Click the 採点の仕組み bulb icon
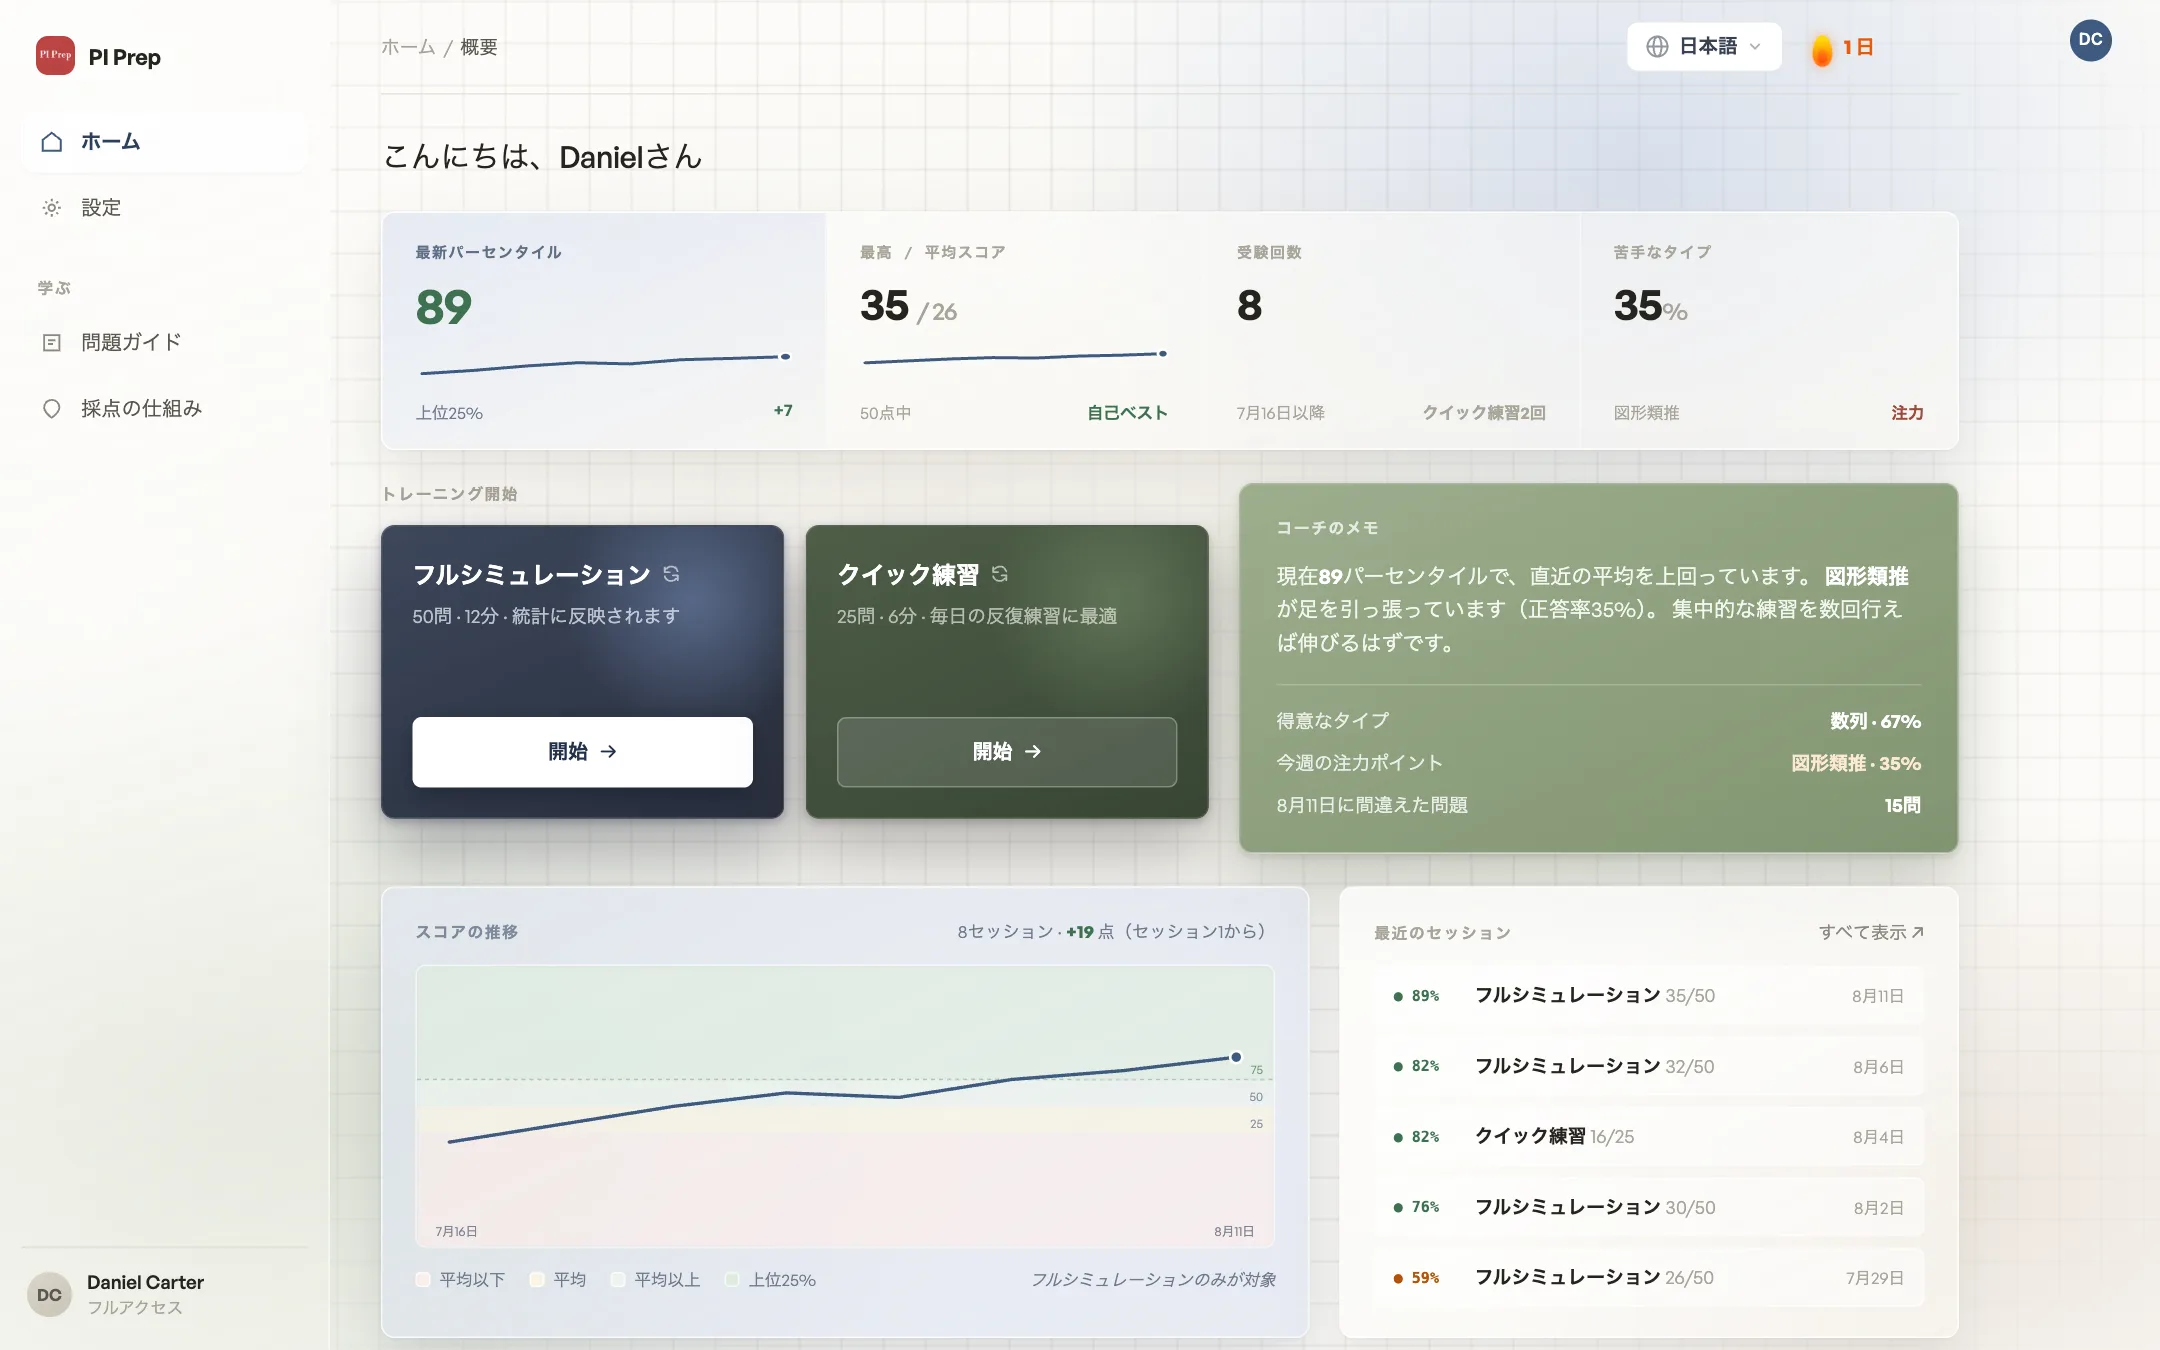2160x1350 pixels. pyautogui.click(x=52, y=408)
